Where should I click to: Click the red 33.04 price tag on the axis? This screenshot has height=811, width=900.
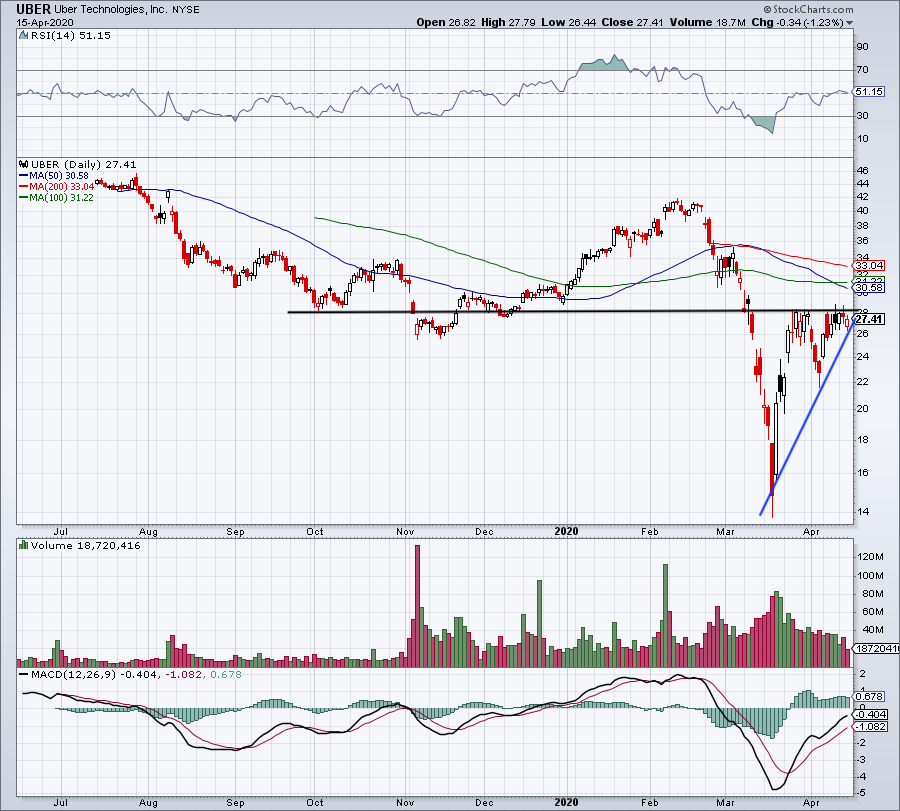[869, 266]
